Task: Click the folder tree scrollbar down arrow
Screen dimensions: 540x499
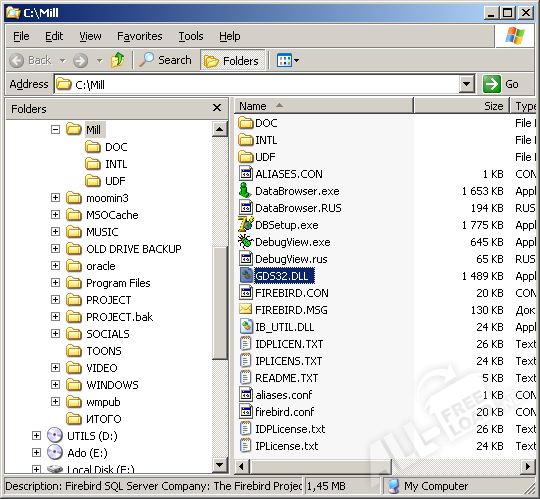Action: click(x=219, y=465)
